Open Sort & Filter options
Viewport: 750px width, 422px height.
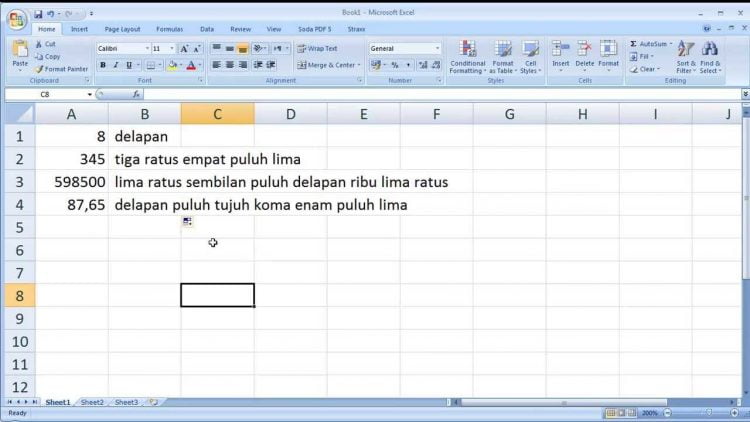coord(686,57)
